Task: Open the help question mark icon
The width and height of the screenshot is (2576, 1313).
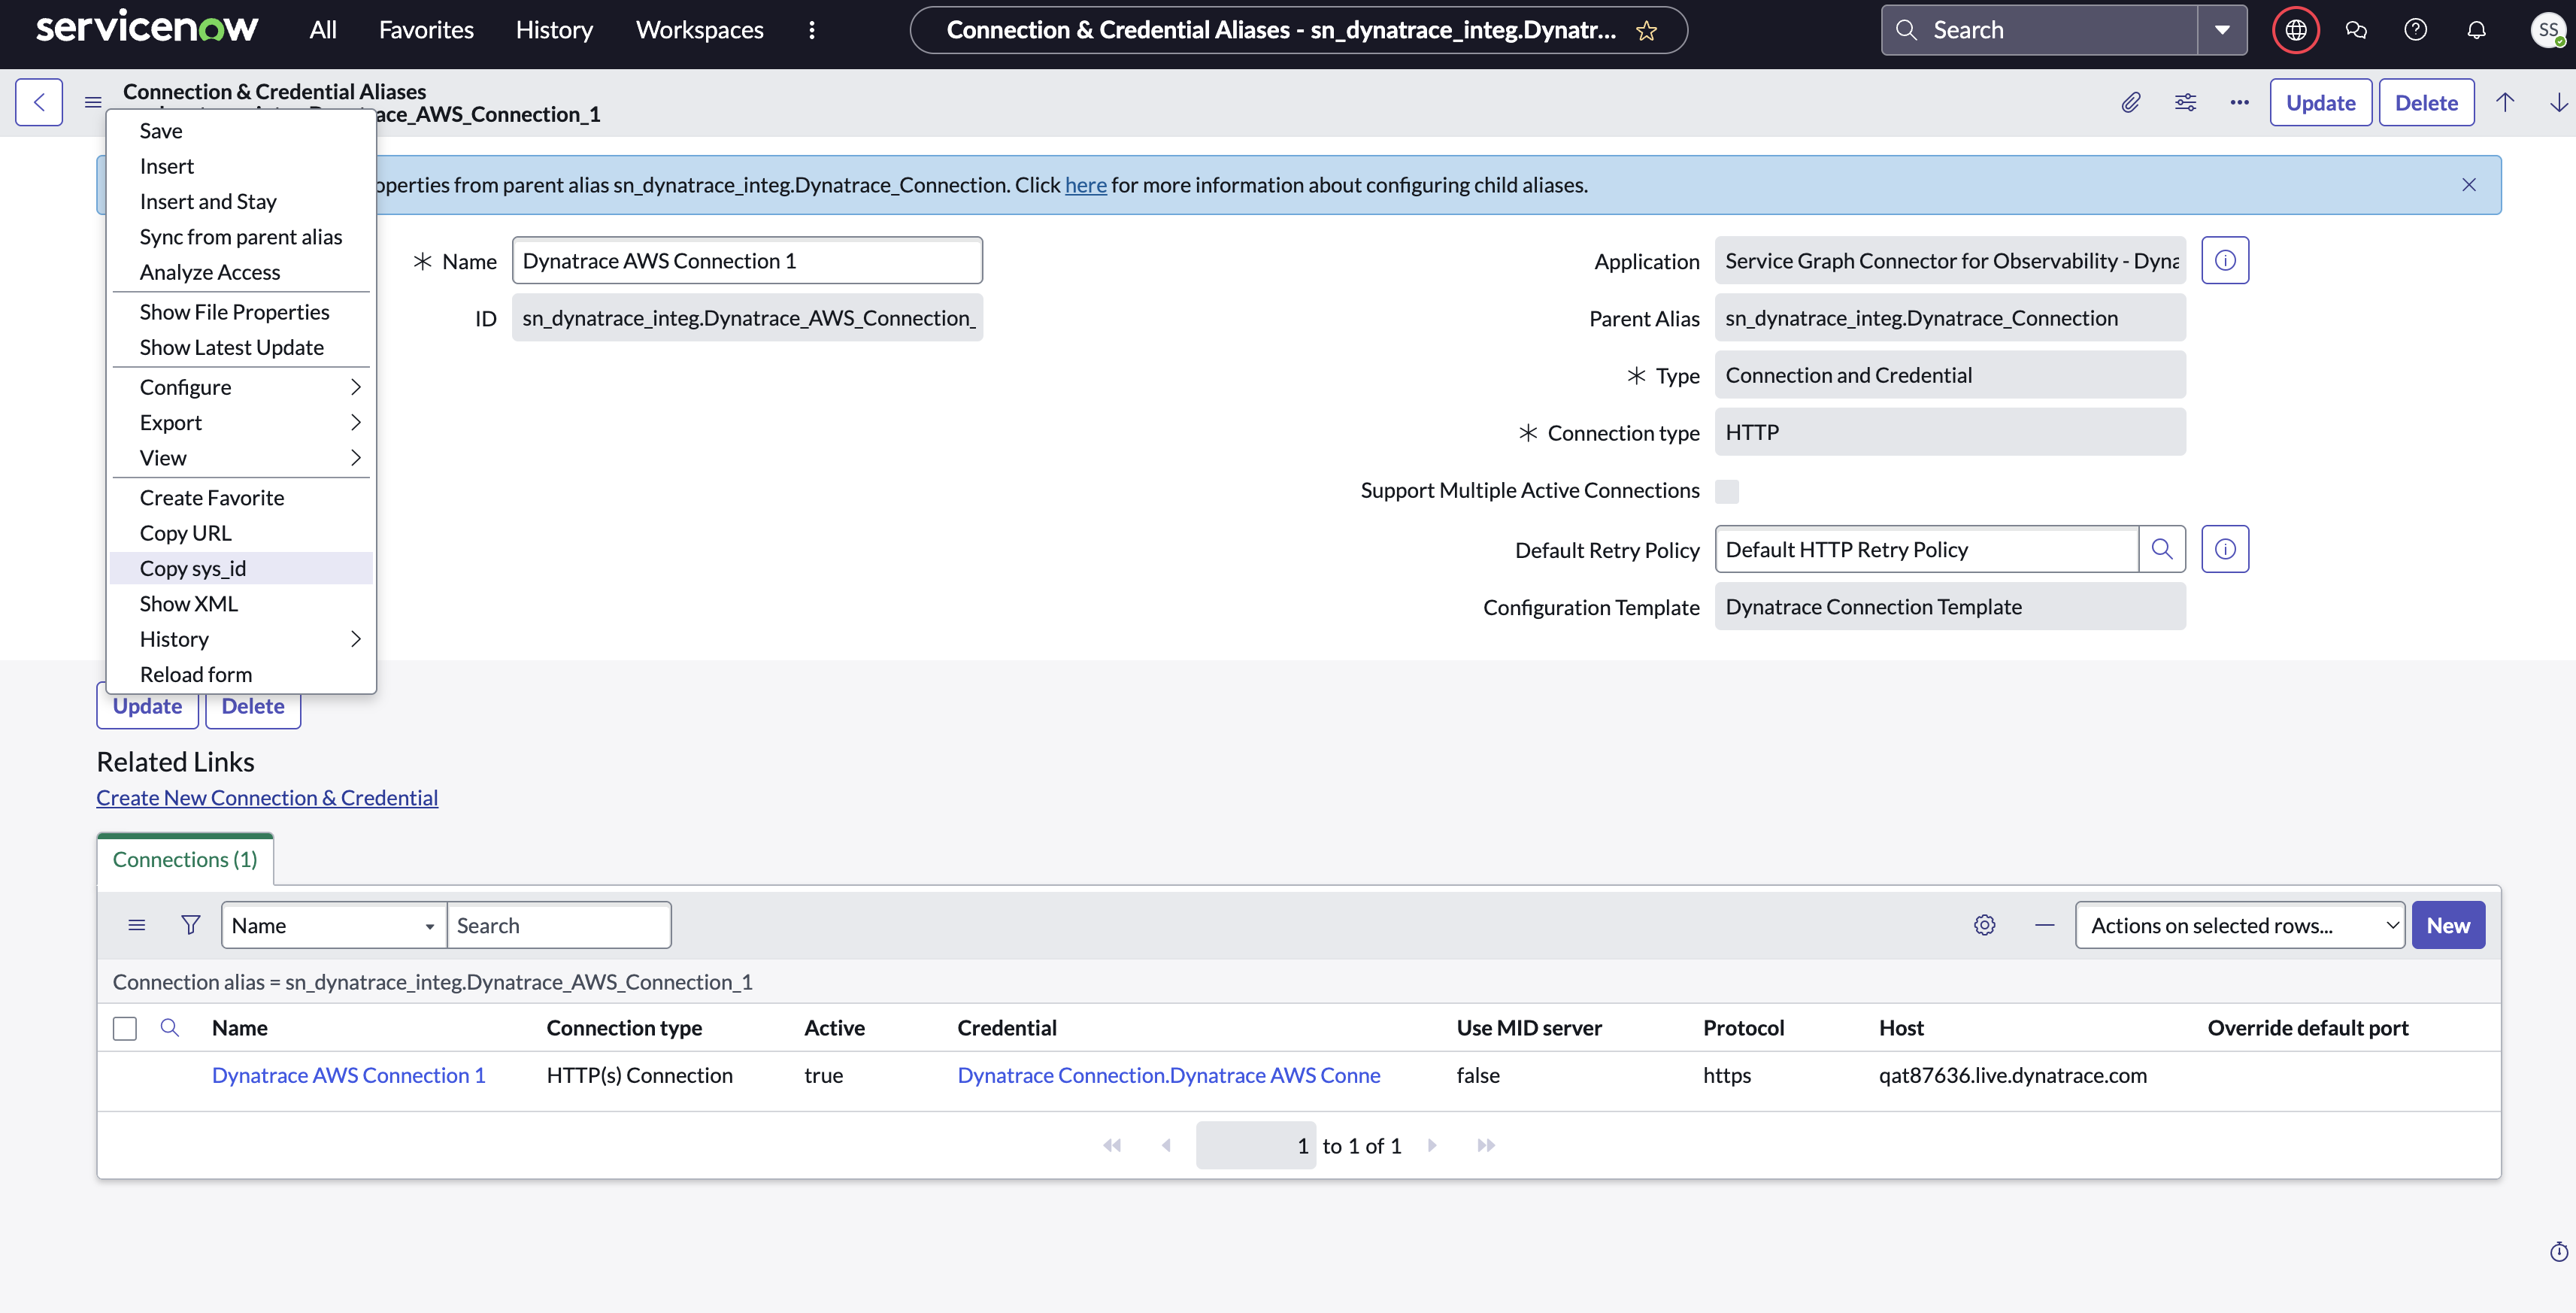Action: (x=2415, y=30)
